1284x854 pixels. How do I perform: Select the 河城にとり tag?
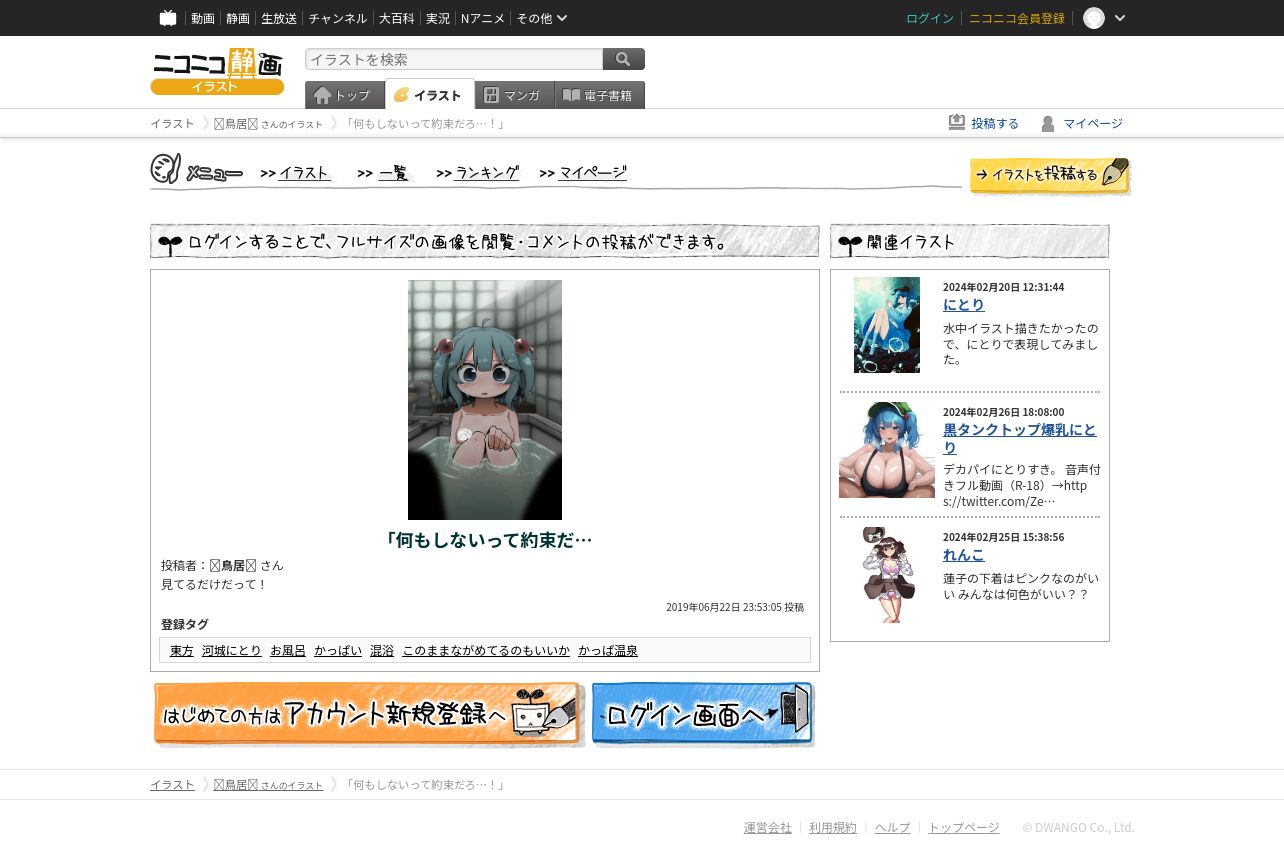click(x=232, y=651)
